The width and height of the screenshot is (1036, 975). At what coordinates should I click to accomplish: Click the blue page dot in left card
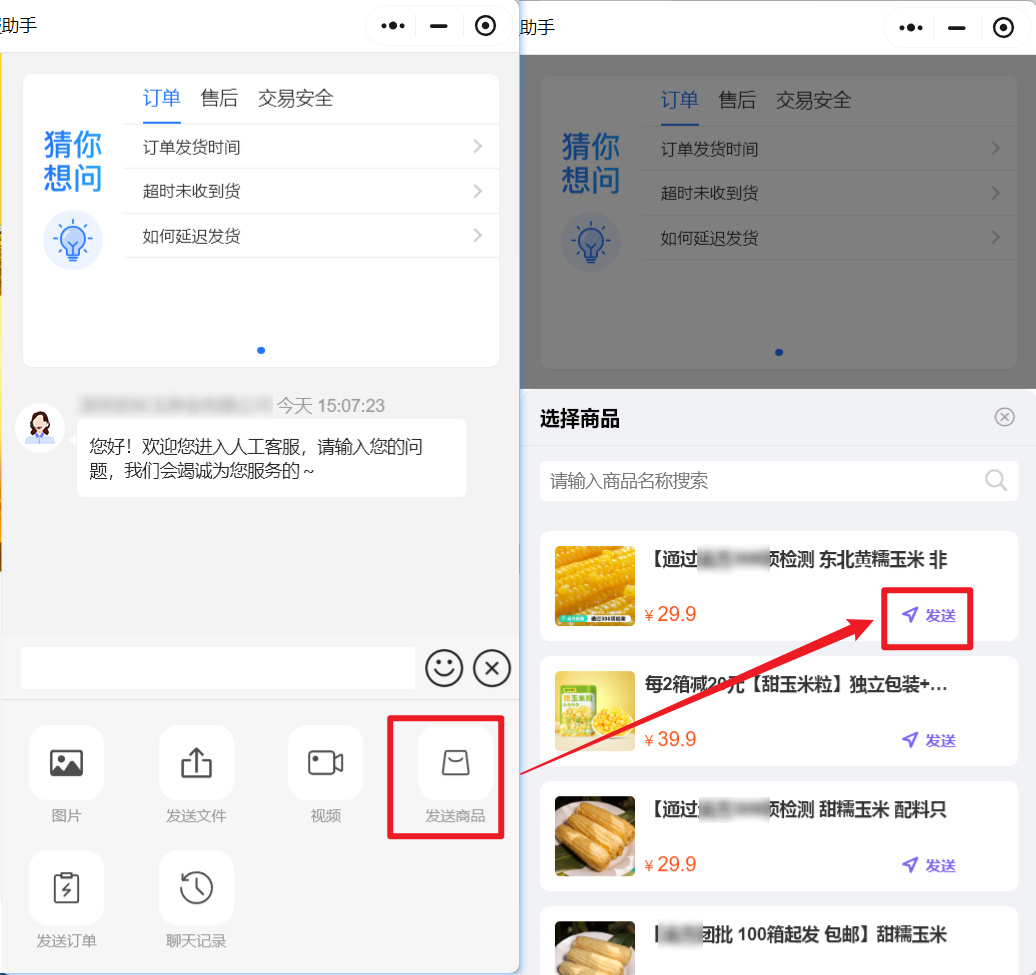coord(261,350)
